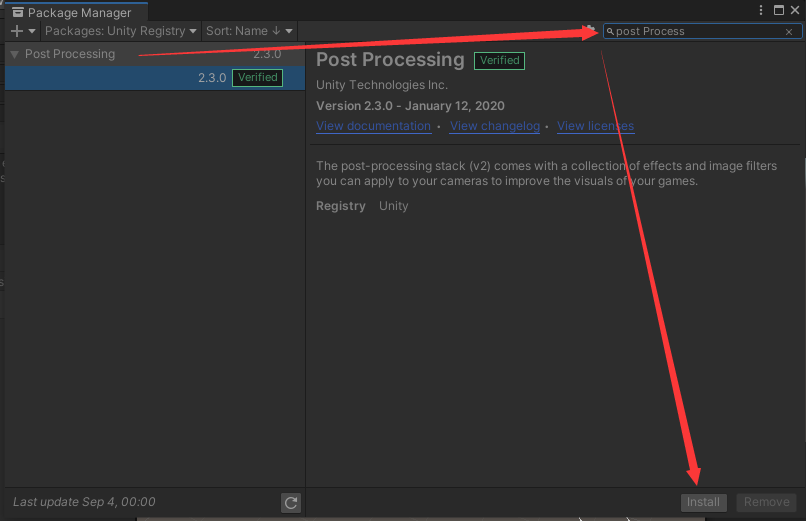Click the Last update Sep 4 status text

(84, 502)
